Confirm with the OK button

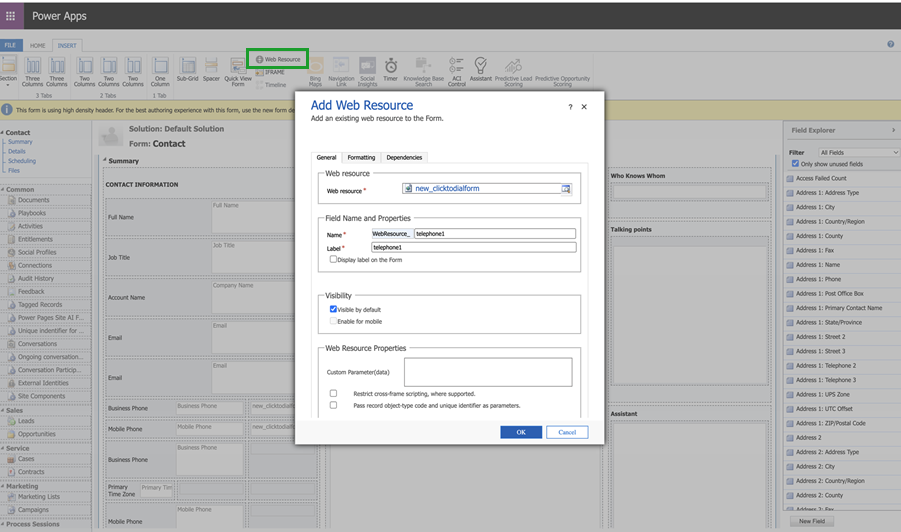[521, 432]
